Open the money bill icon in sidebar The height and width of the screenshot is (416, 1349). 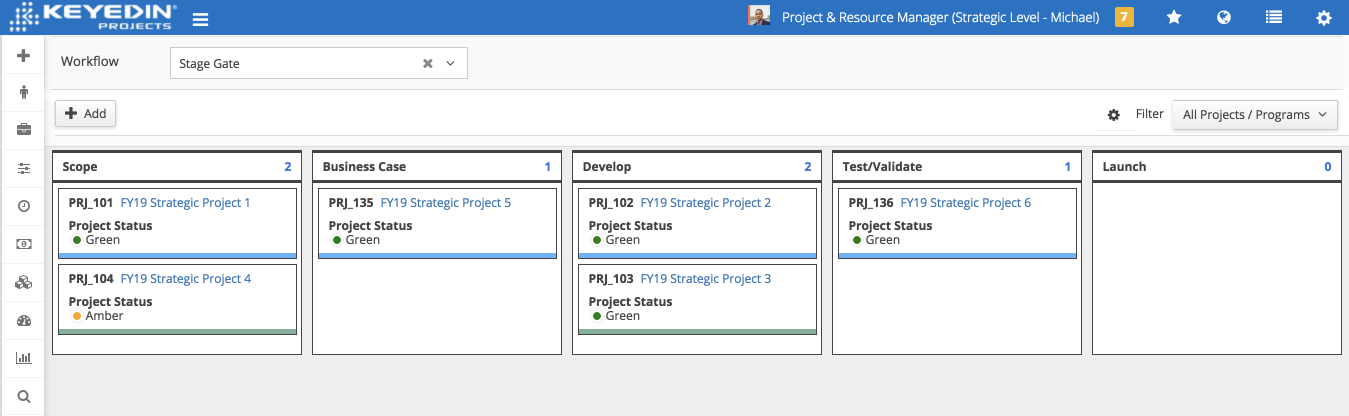[24, 244]
